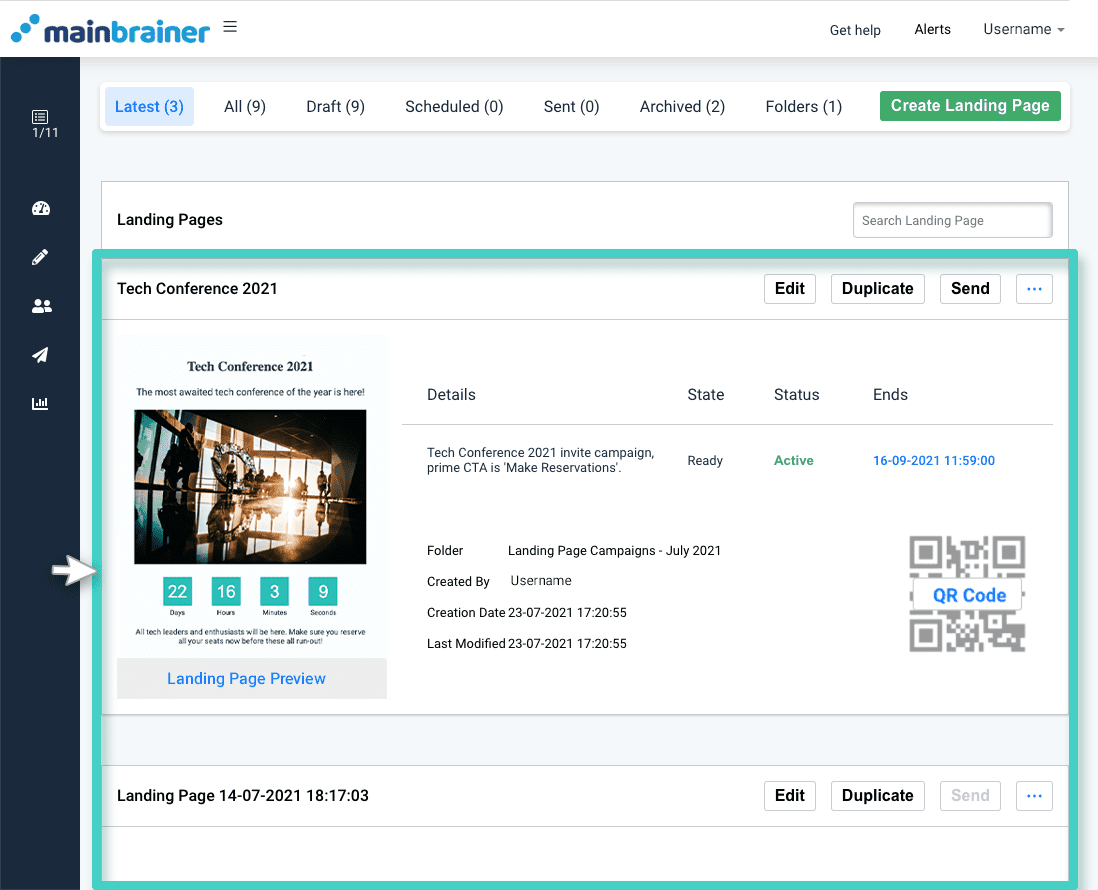This screenshot has height=890, width=1098.
Task: Click the Search Landing Page field
Action: click(951, 220)
